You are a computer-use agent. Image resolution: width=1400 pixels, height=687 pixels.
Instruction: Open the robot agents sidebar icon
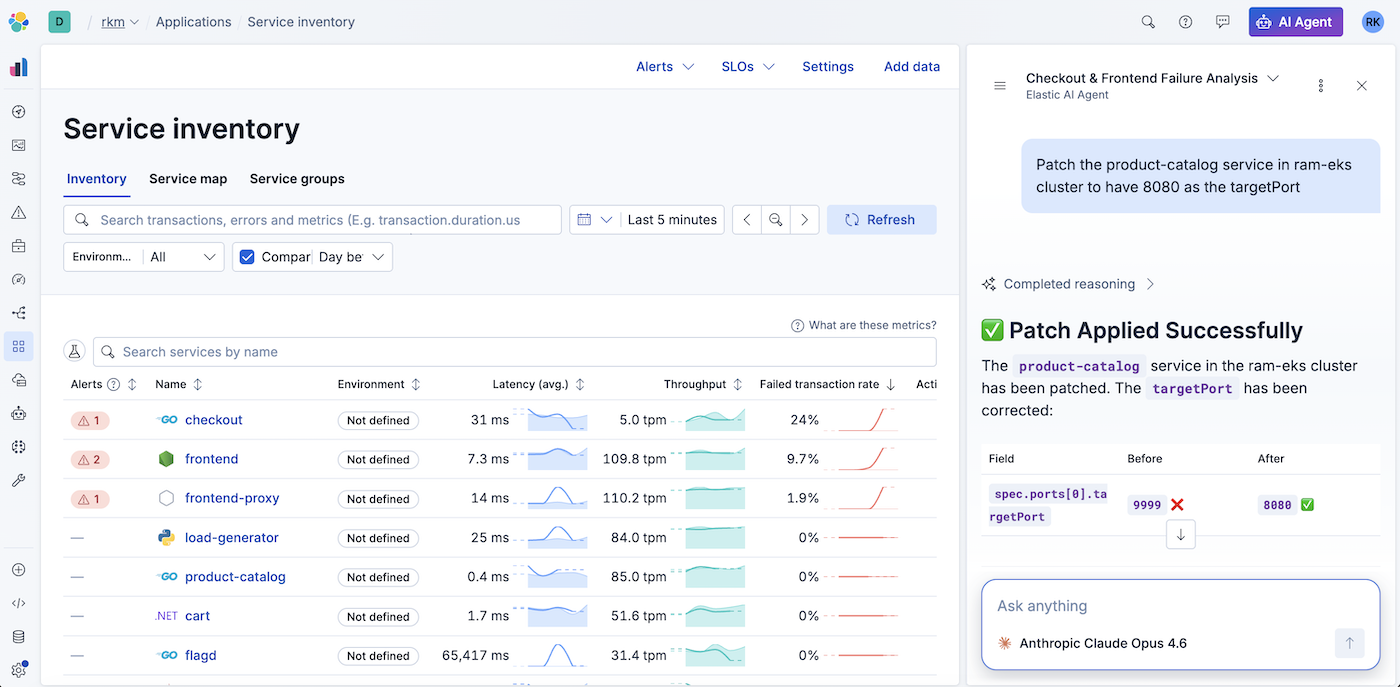point(18,413)
